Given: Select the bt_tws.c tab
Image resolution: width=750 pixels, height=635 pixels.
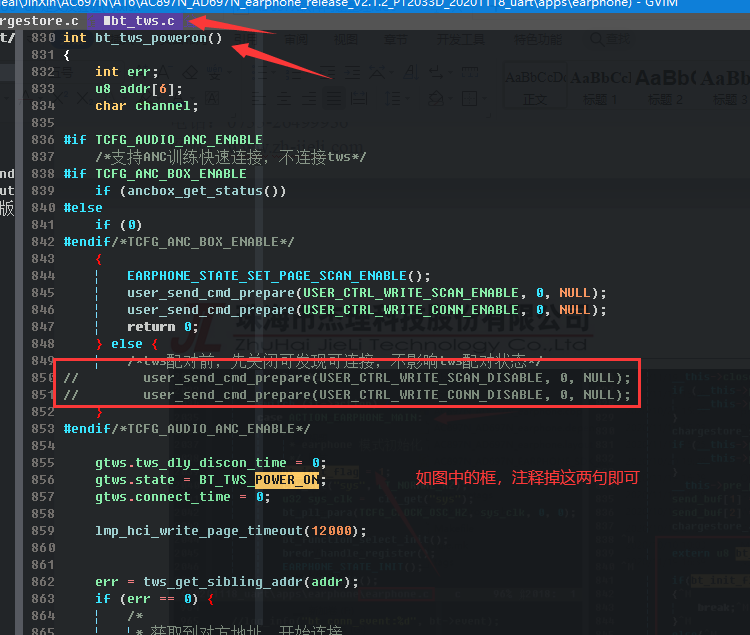Looking at the screenshot, I should pyautogui.click(x=139, y=21).
